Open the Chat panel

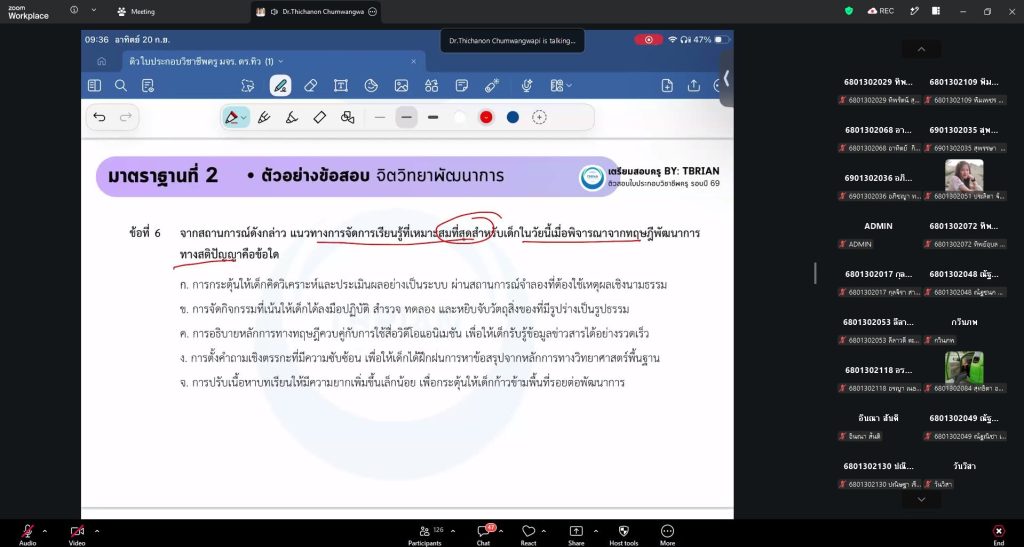tap(483, 534)
